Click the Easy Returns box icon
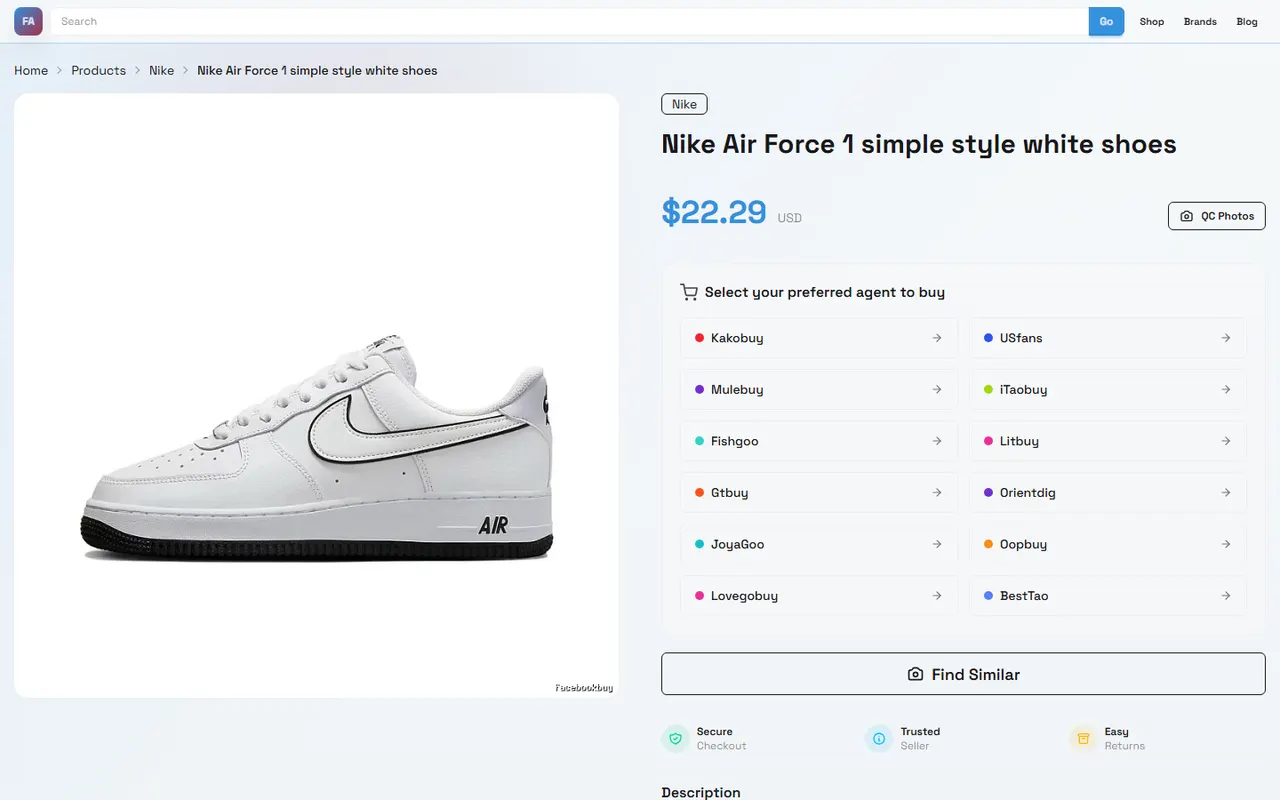 [1083, 739]
